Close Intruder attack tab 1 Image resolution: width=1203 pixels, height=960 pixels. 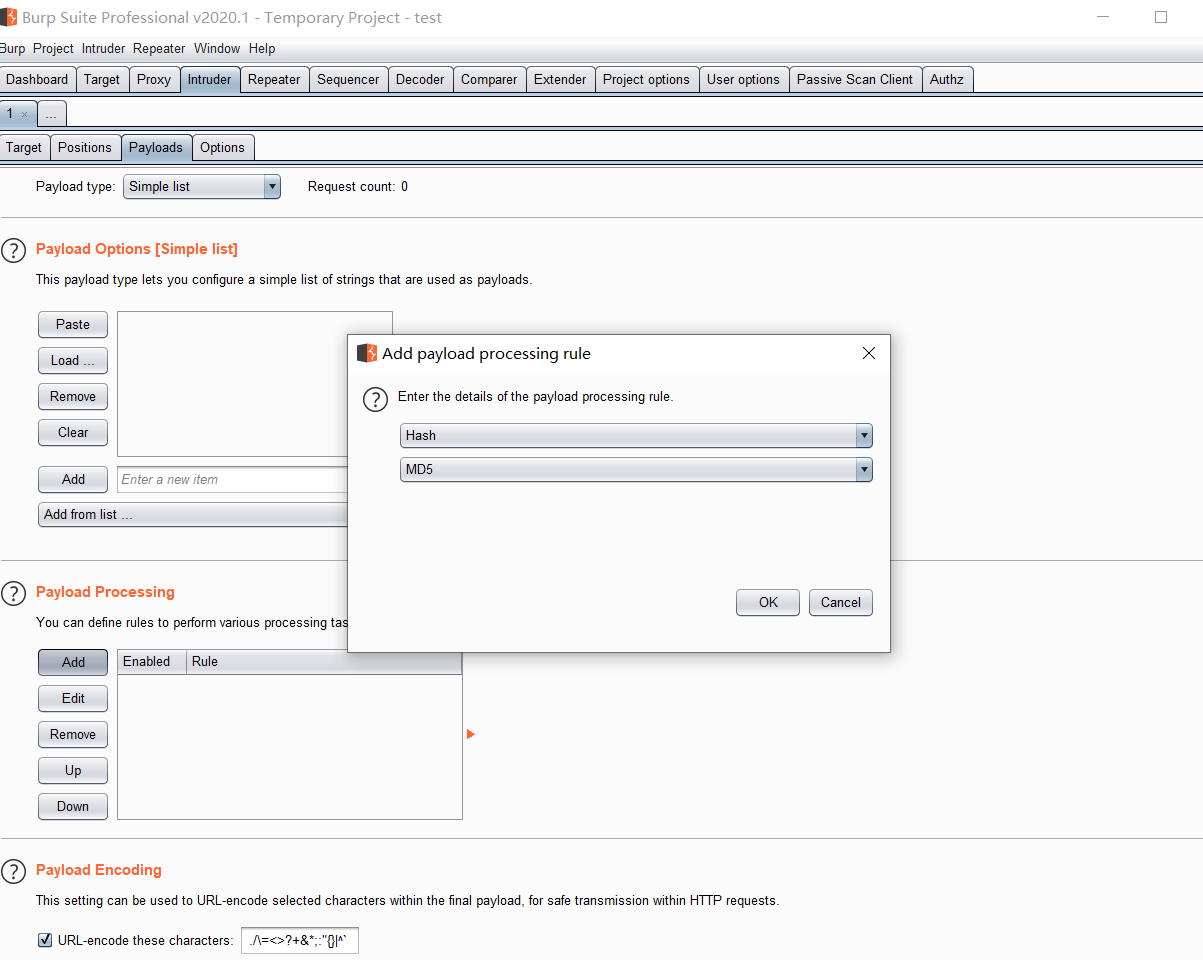(x=24, y=114)
